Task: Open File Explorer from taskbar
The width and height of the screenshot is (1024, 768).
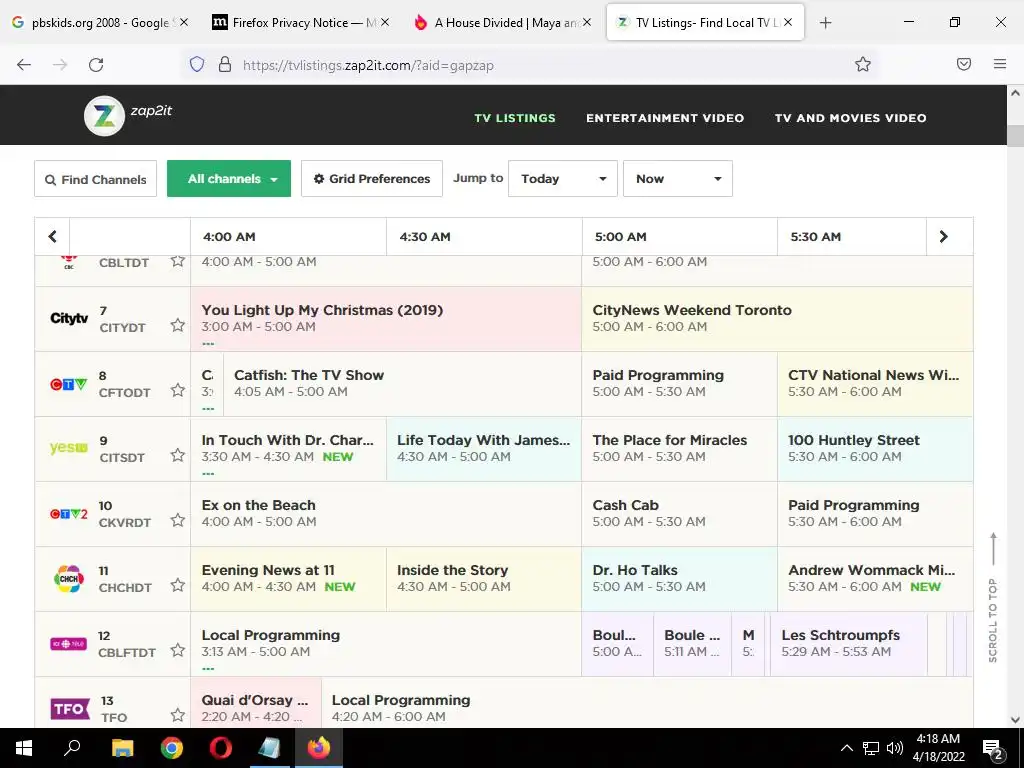Action: [122, 748]
